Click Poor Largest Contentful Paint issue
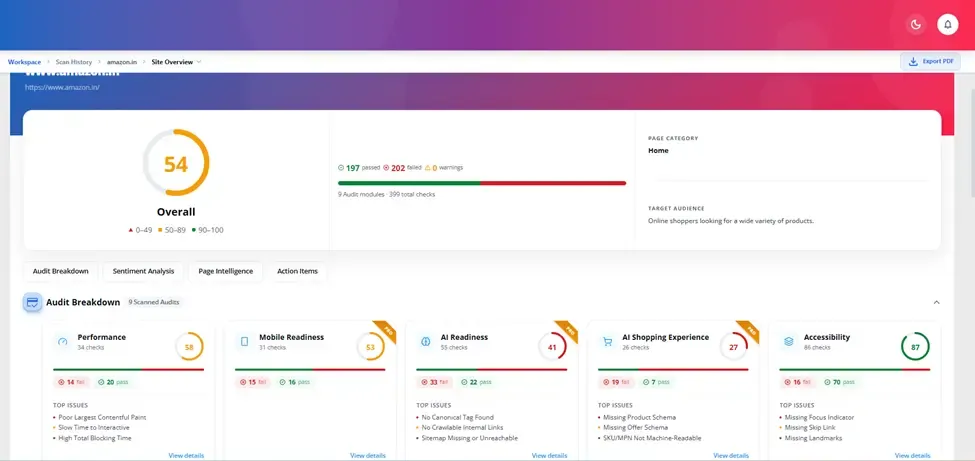 (x=102, y=417)
